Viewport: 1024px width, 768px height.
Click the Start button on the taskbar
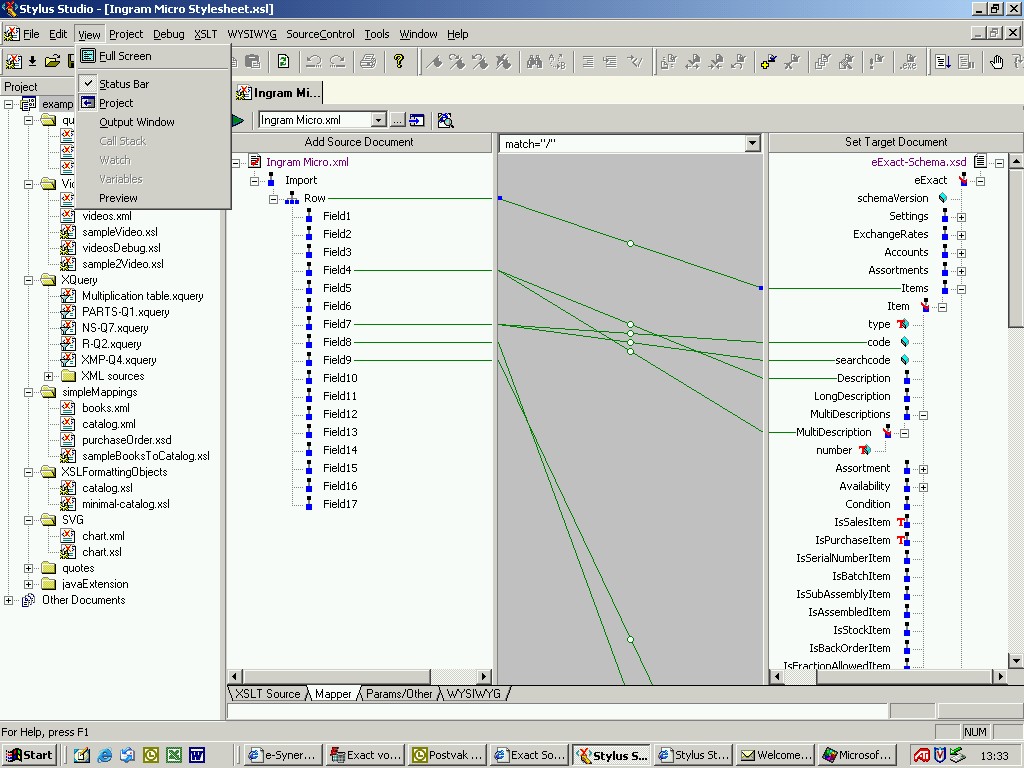29,756
